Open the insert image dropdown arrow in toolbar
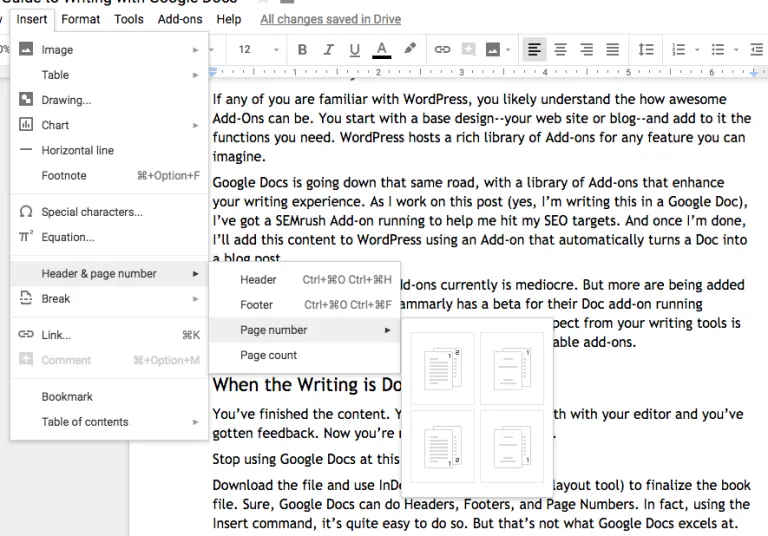The image size is (768, 536). click(508, 49)
